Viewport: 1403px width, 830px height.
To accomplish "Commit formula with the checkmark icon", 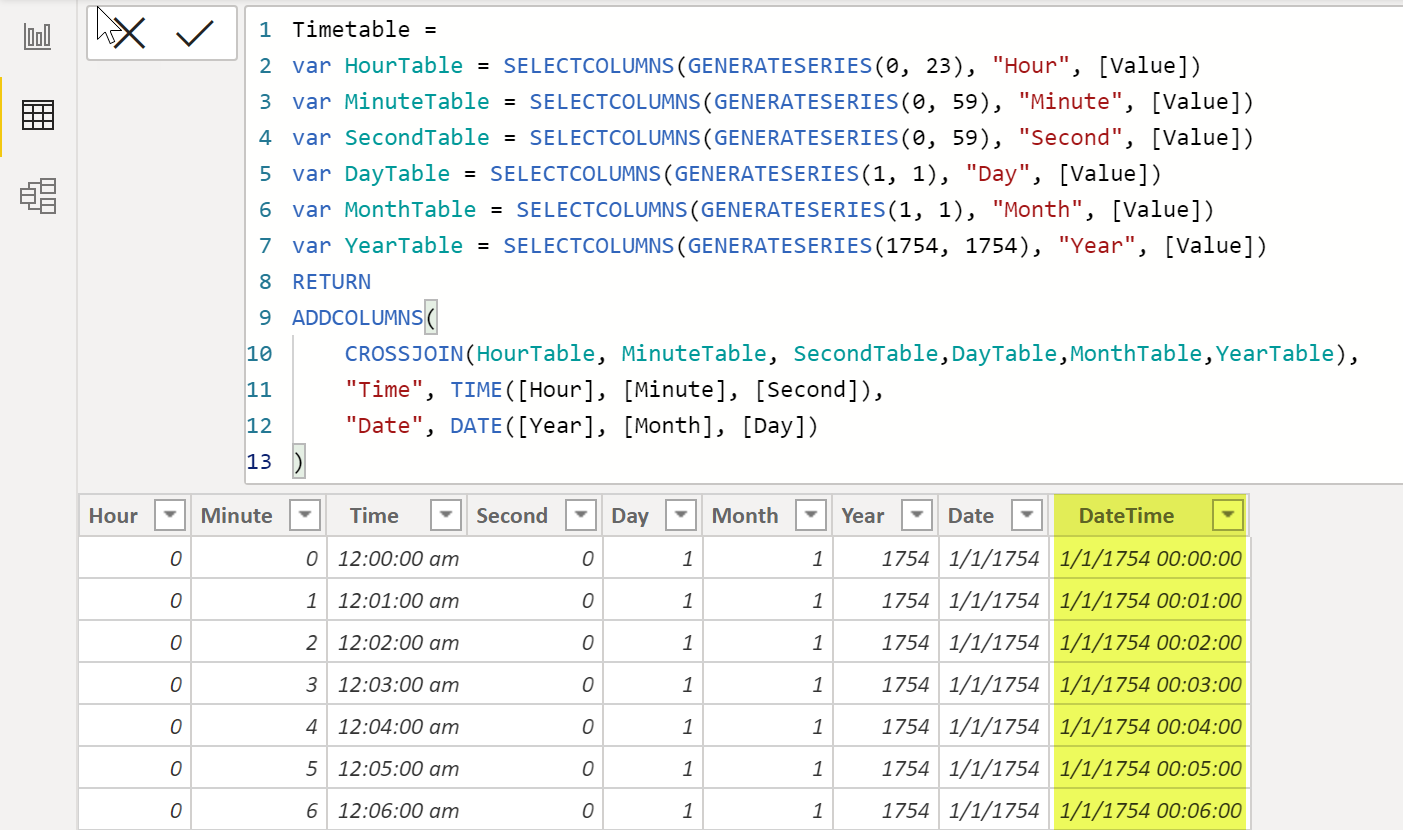I will tap(195, 34).
